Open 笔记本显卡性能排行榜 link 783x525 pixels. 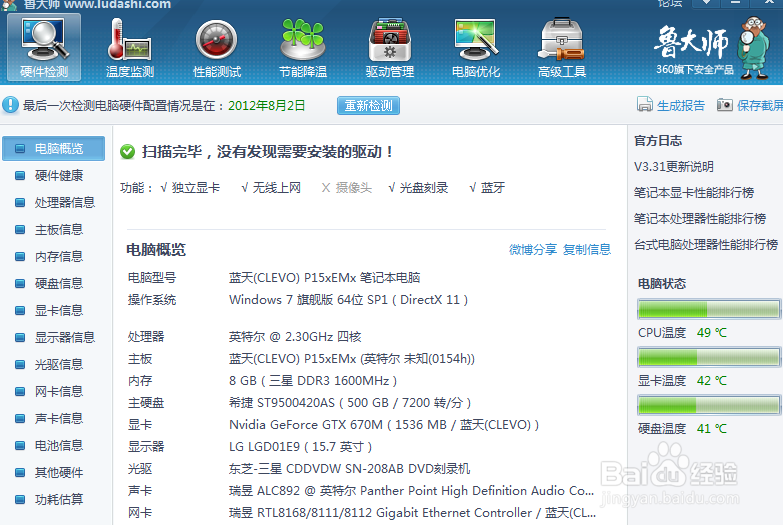click(x=694, y=192)
